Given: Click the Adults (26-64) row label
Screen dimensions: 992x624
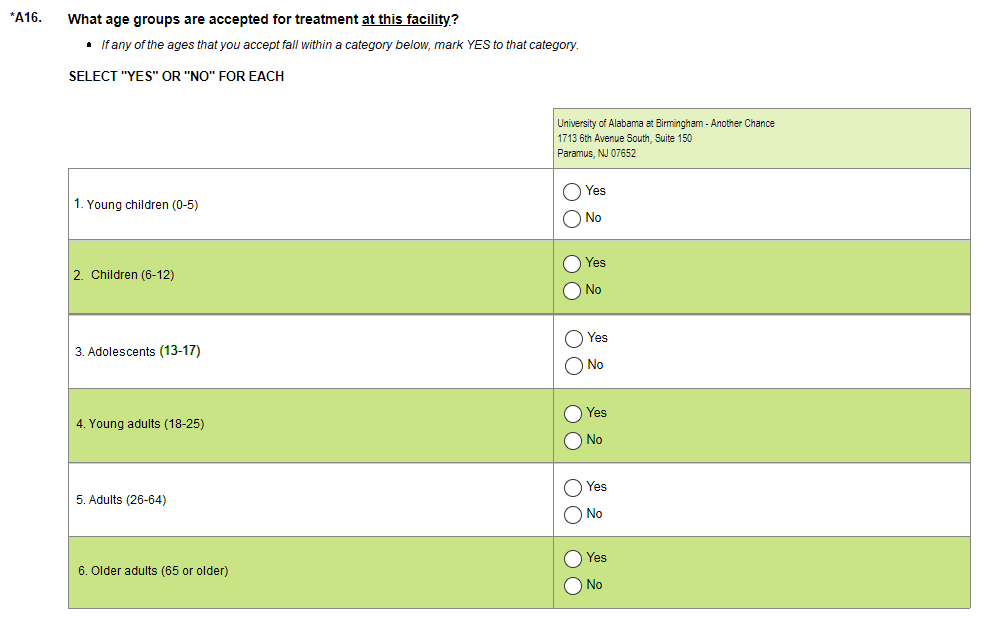Looking at the screenshot, I should pos(121,500).
